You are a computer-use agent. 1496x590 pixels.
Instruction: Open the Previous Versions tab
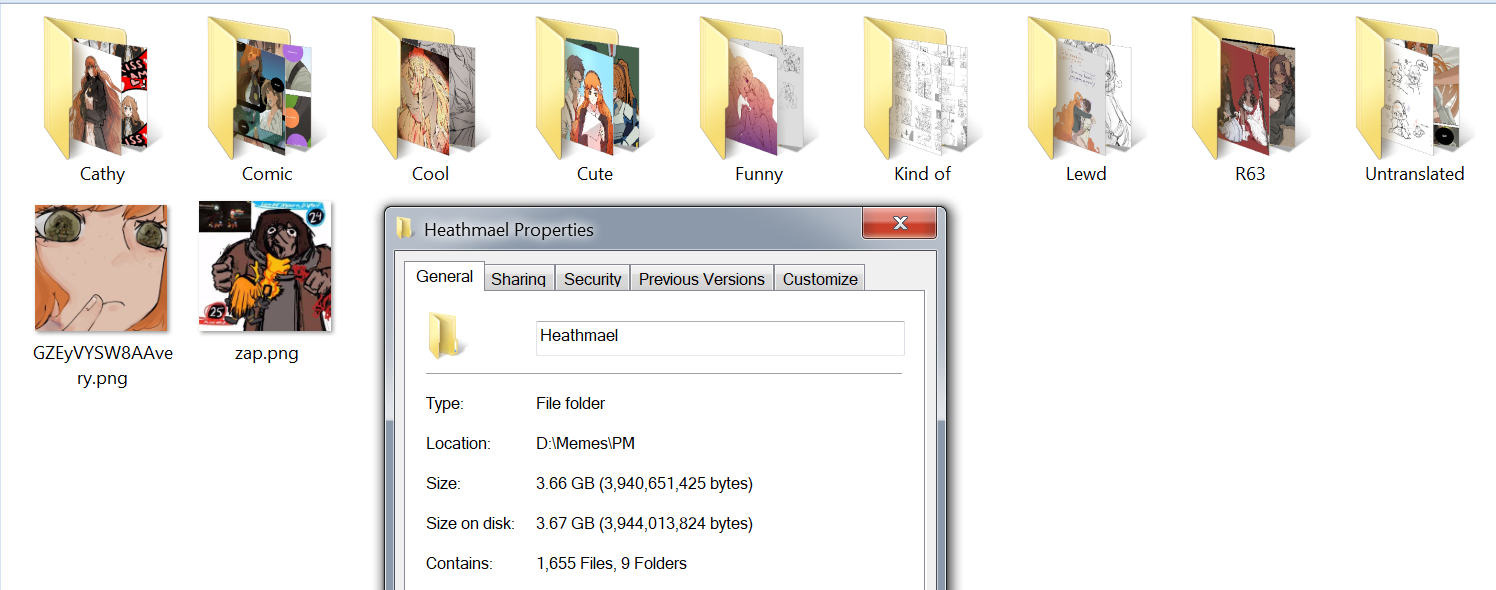click(x=702, y=279)
